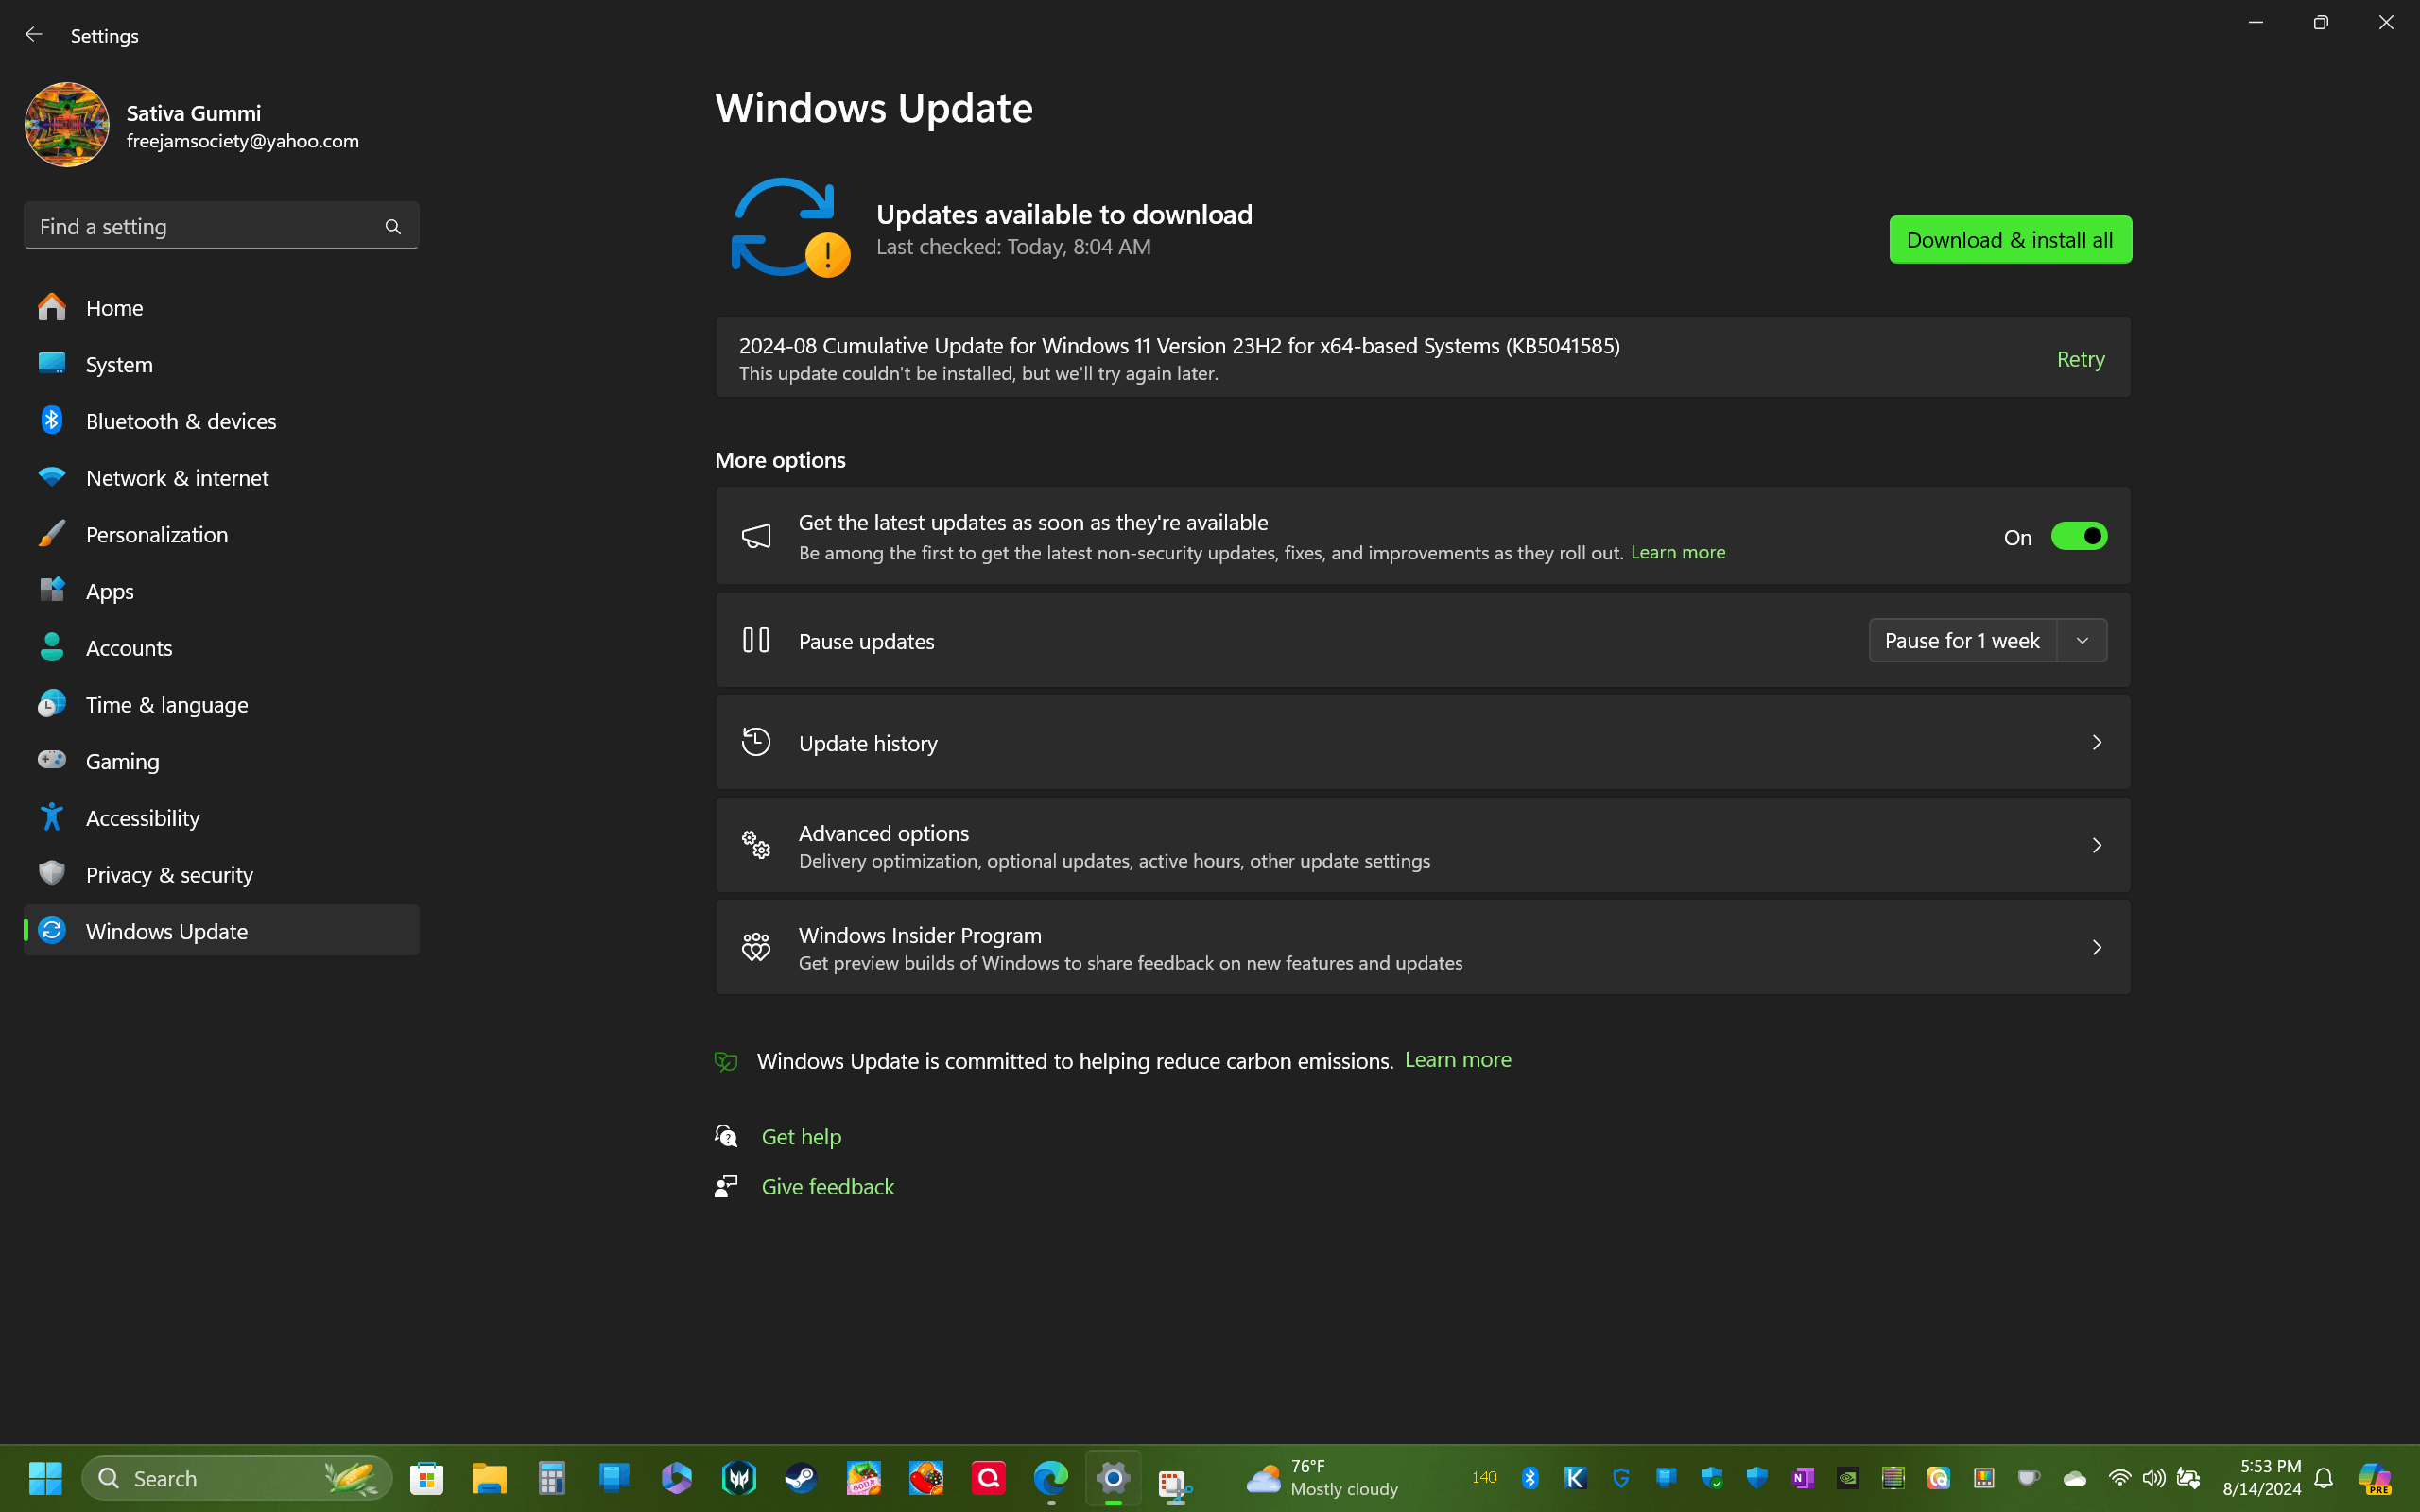Open the notification bell in taskbar
Screen dimensions: 2420x1512
pos(2324,1477)
